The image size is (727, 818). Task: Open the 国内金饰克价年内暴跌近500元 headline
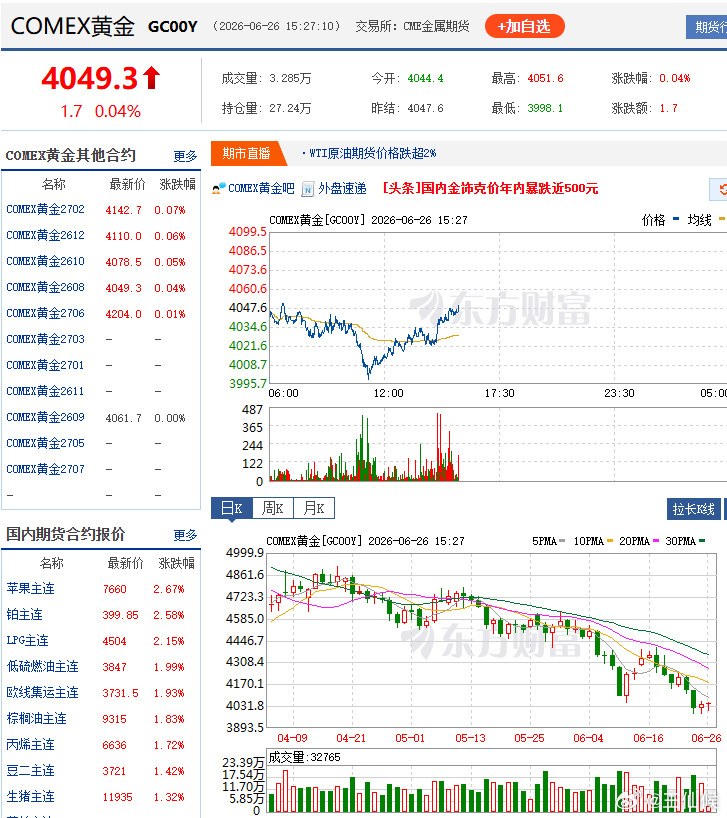(490, 188)
